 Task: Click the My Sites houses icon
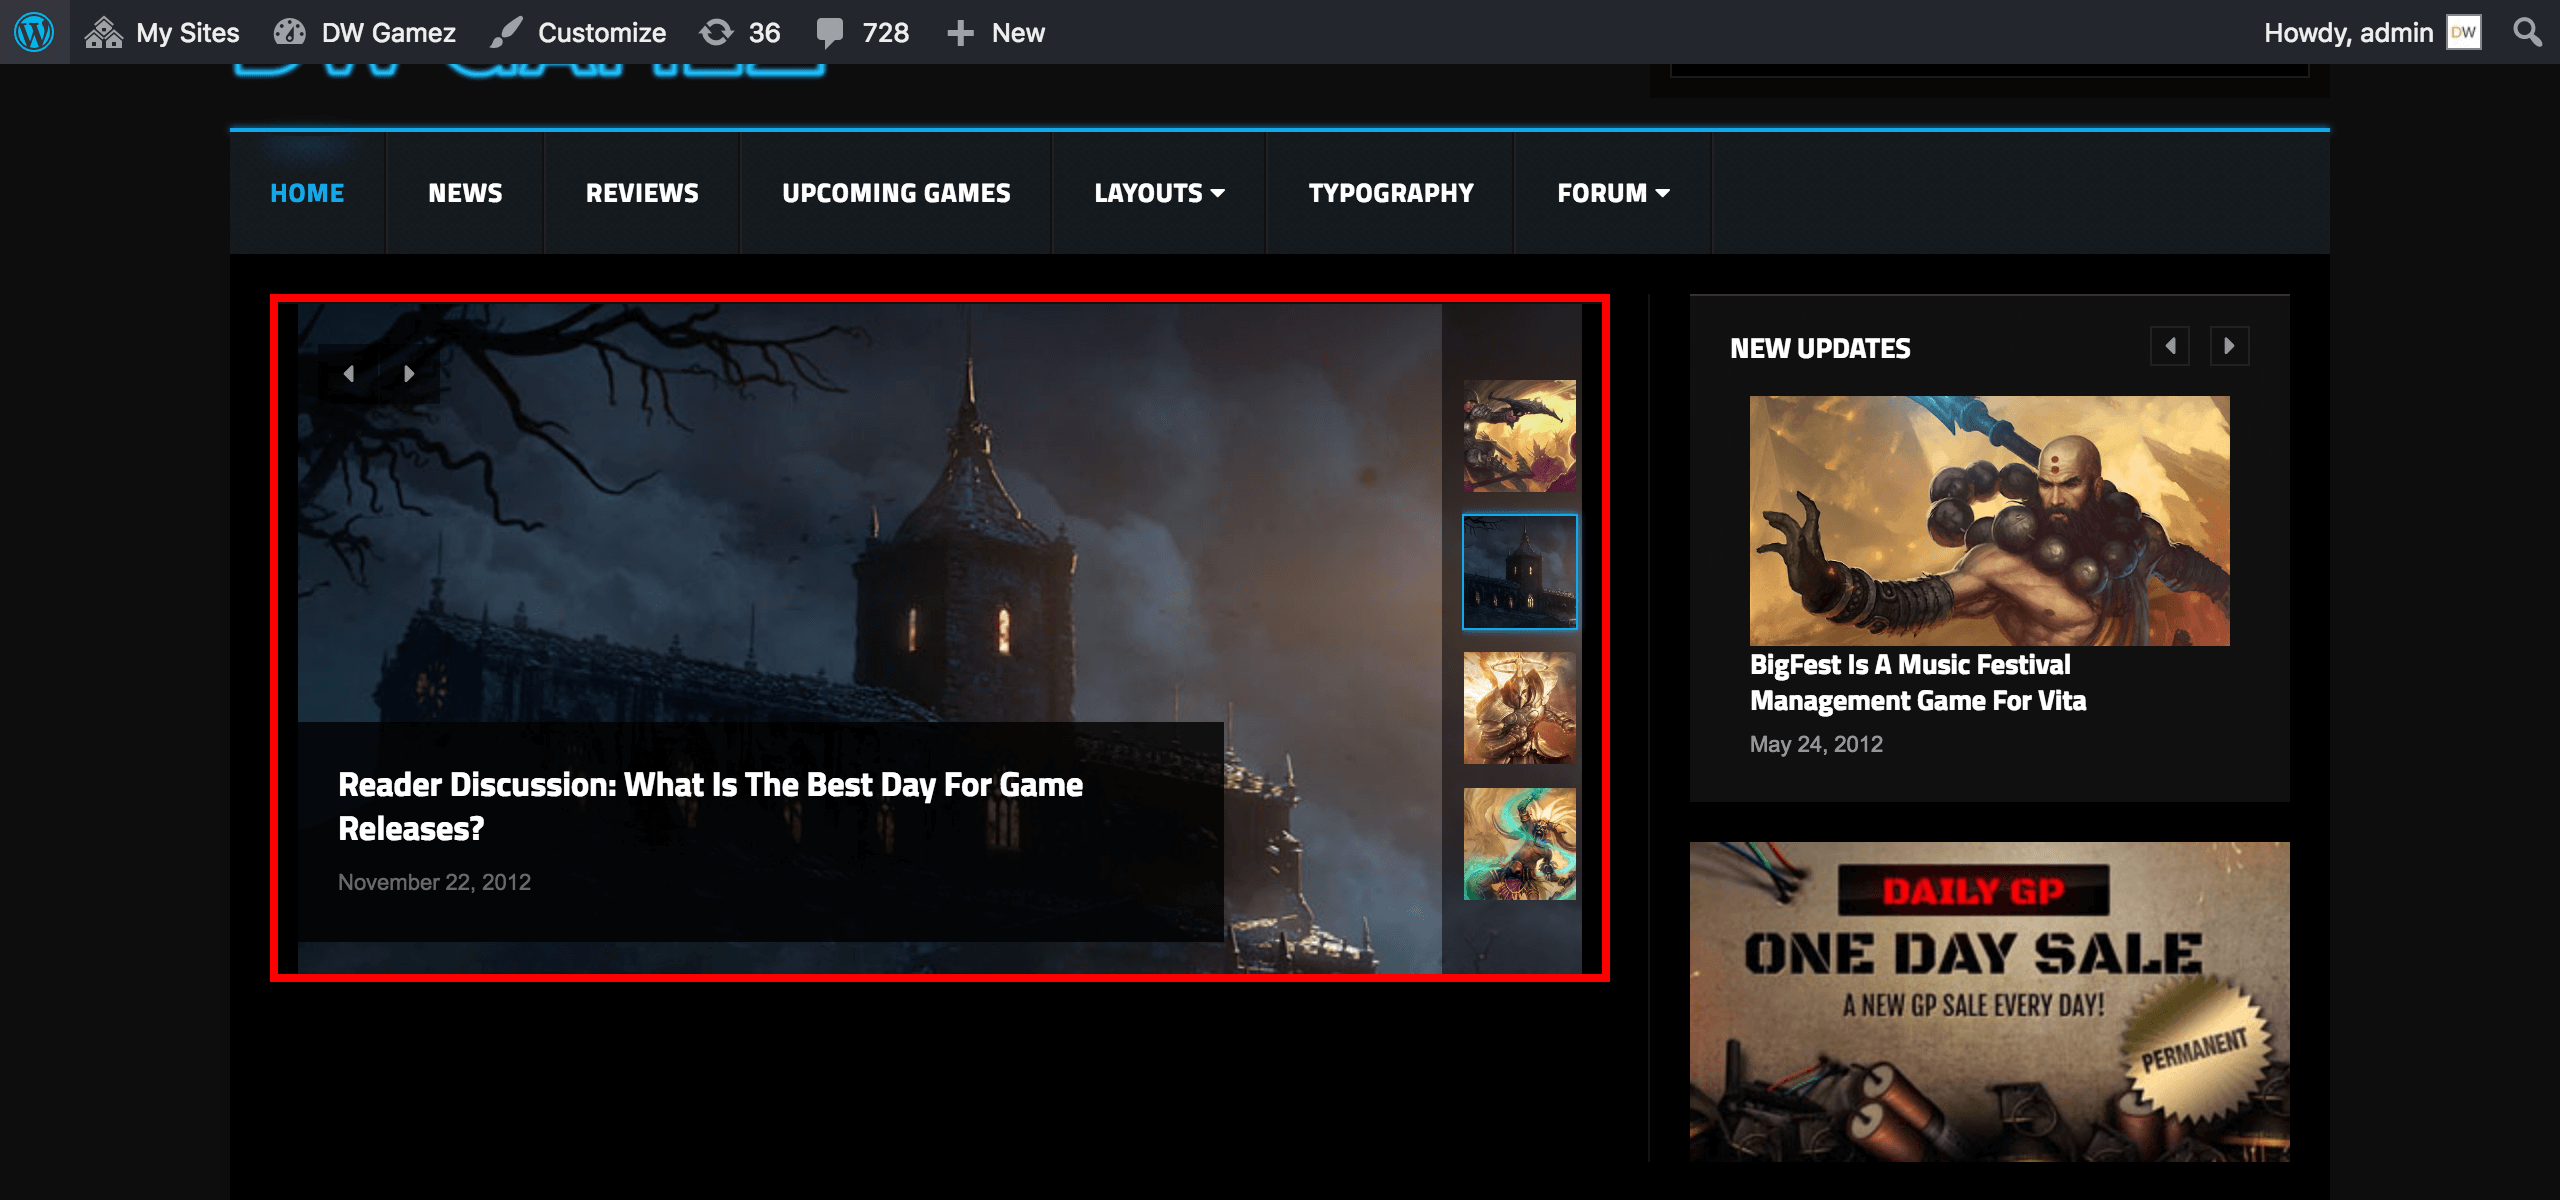[103, 32]
